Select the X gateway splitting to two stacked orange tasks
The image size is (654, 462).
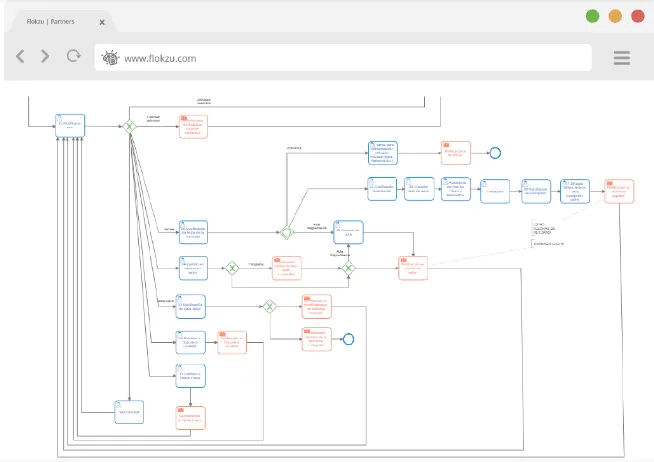click(x=269, y=306)
